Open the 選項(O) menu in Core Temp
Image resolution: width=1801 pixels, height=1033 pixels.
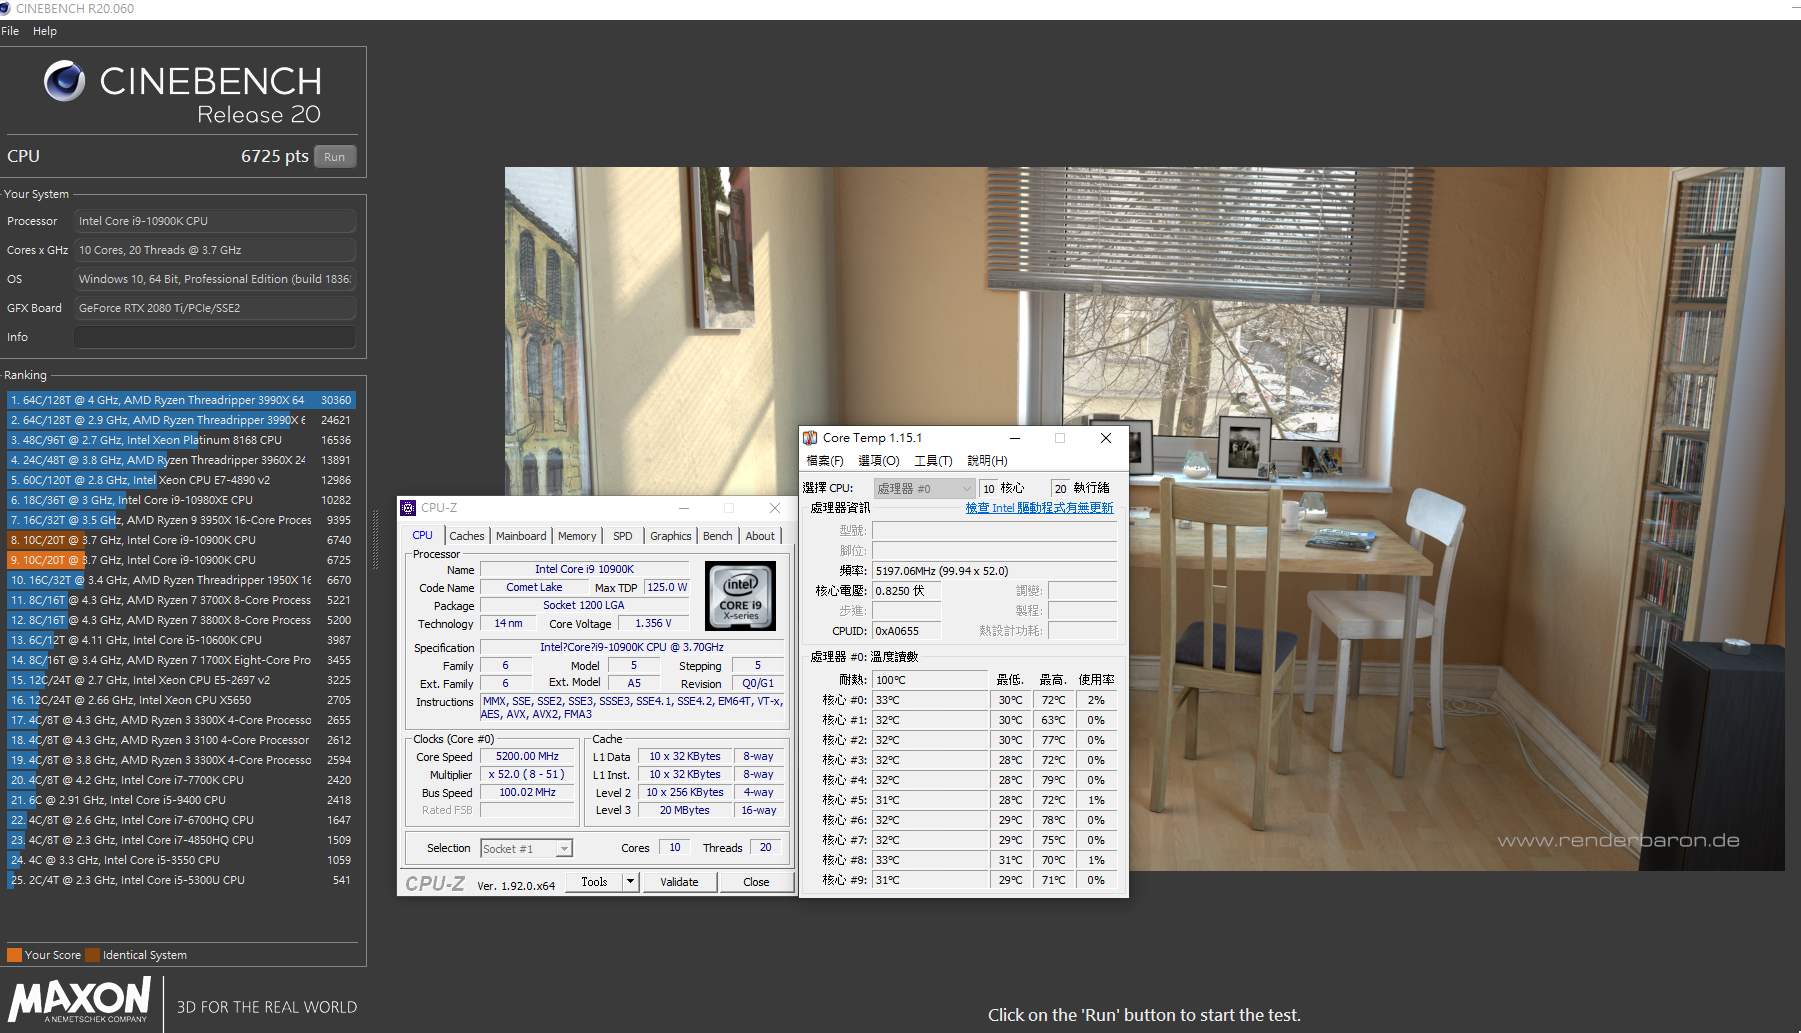pyautogui.click(x=879, y=461)
